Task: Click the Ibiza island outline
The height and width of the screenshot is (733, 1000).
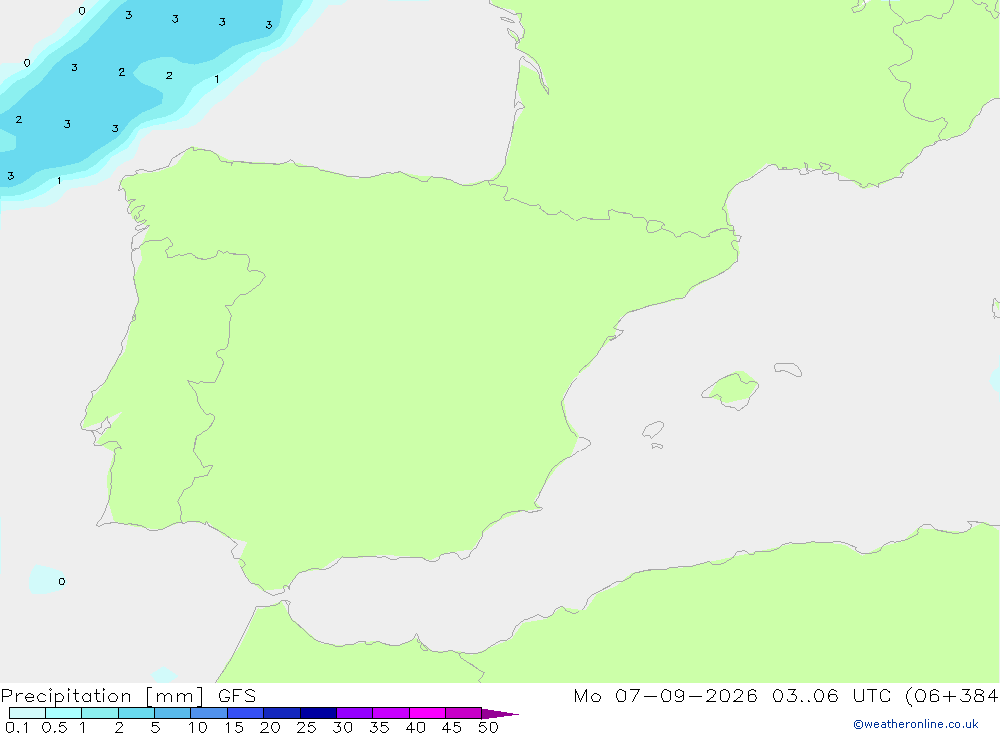Action: pos(653,430)
